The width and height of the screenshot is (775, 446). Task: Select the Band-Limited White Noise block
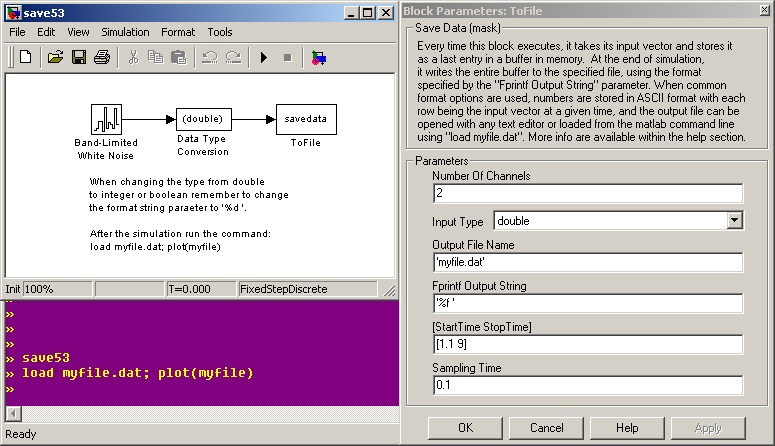(106, 119)
